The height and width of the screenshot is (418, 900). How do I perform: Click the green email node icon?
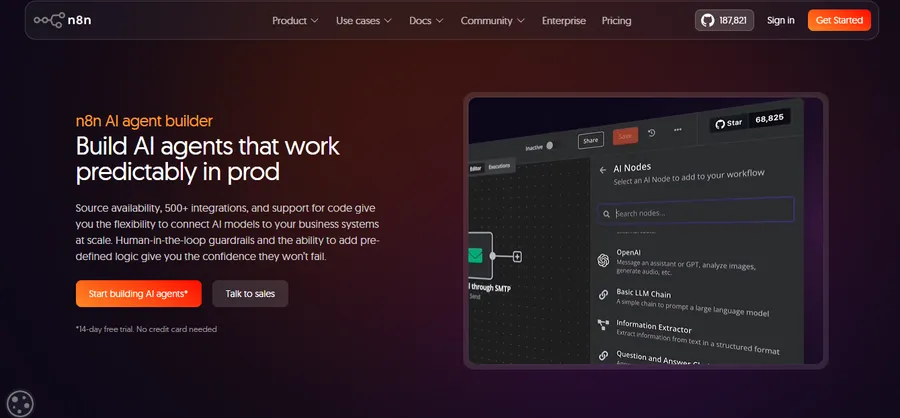pyautogui.click(x=475, y=256)
